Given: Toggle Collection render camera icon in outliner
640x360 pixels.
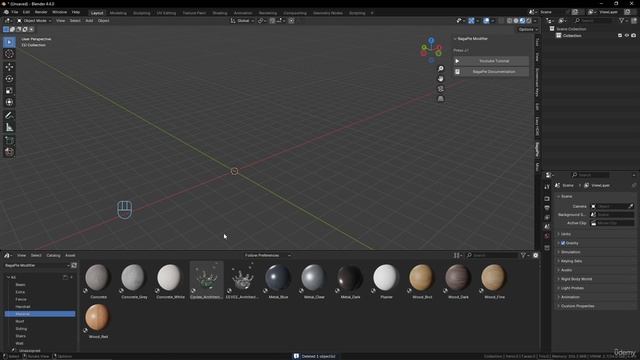Looking at the screenshot, I should click(x=633, y=36).
